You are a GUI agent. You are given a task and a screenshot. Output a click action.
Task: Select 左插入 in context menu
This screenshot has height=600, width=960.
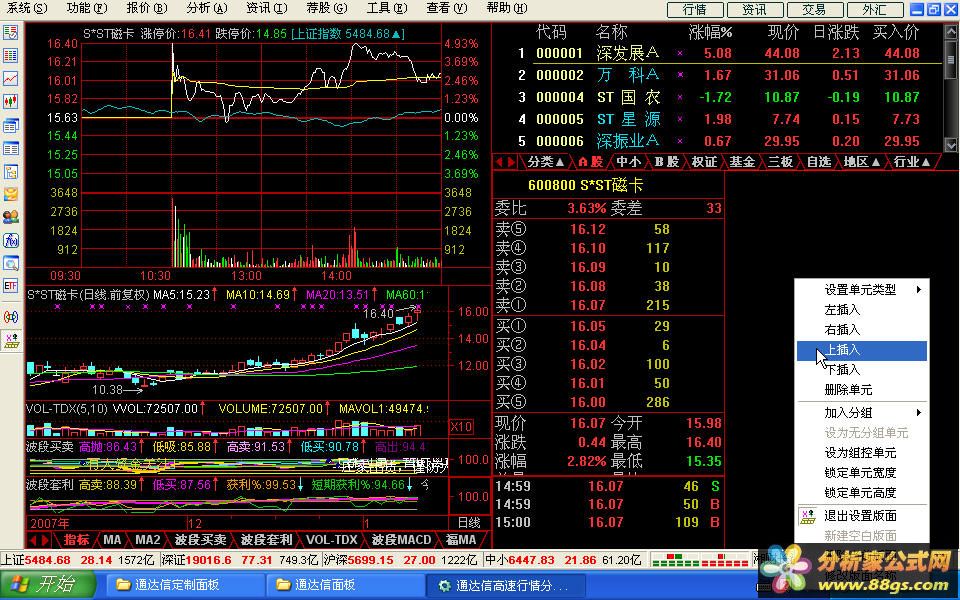click(x=861, y=310)
